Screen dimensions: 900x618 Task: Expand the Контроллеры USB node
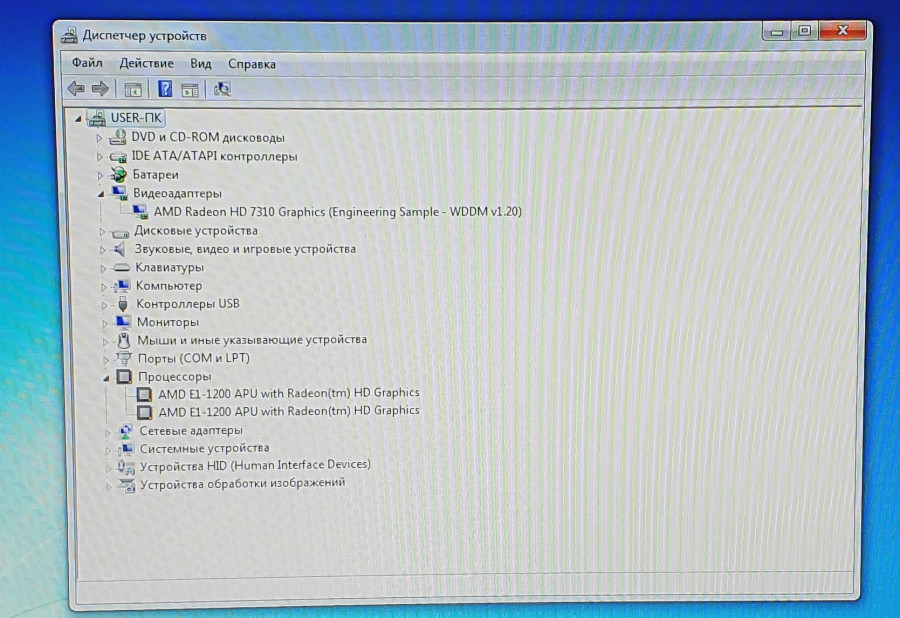click(x=104, y=305)
